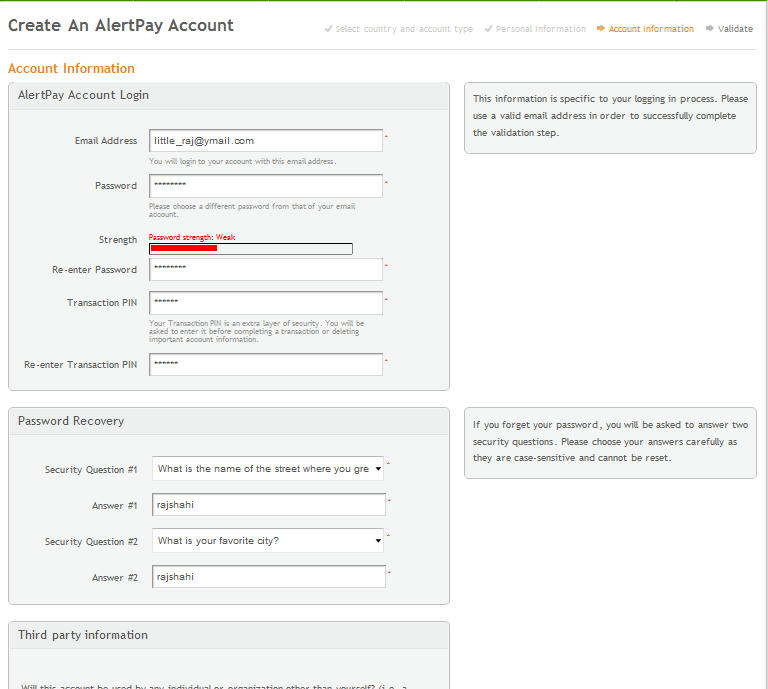Viewport: 768px width, 689px height.
Task: Focus the Password field
Action: pos(266,186)
